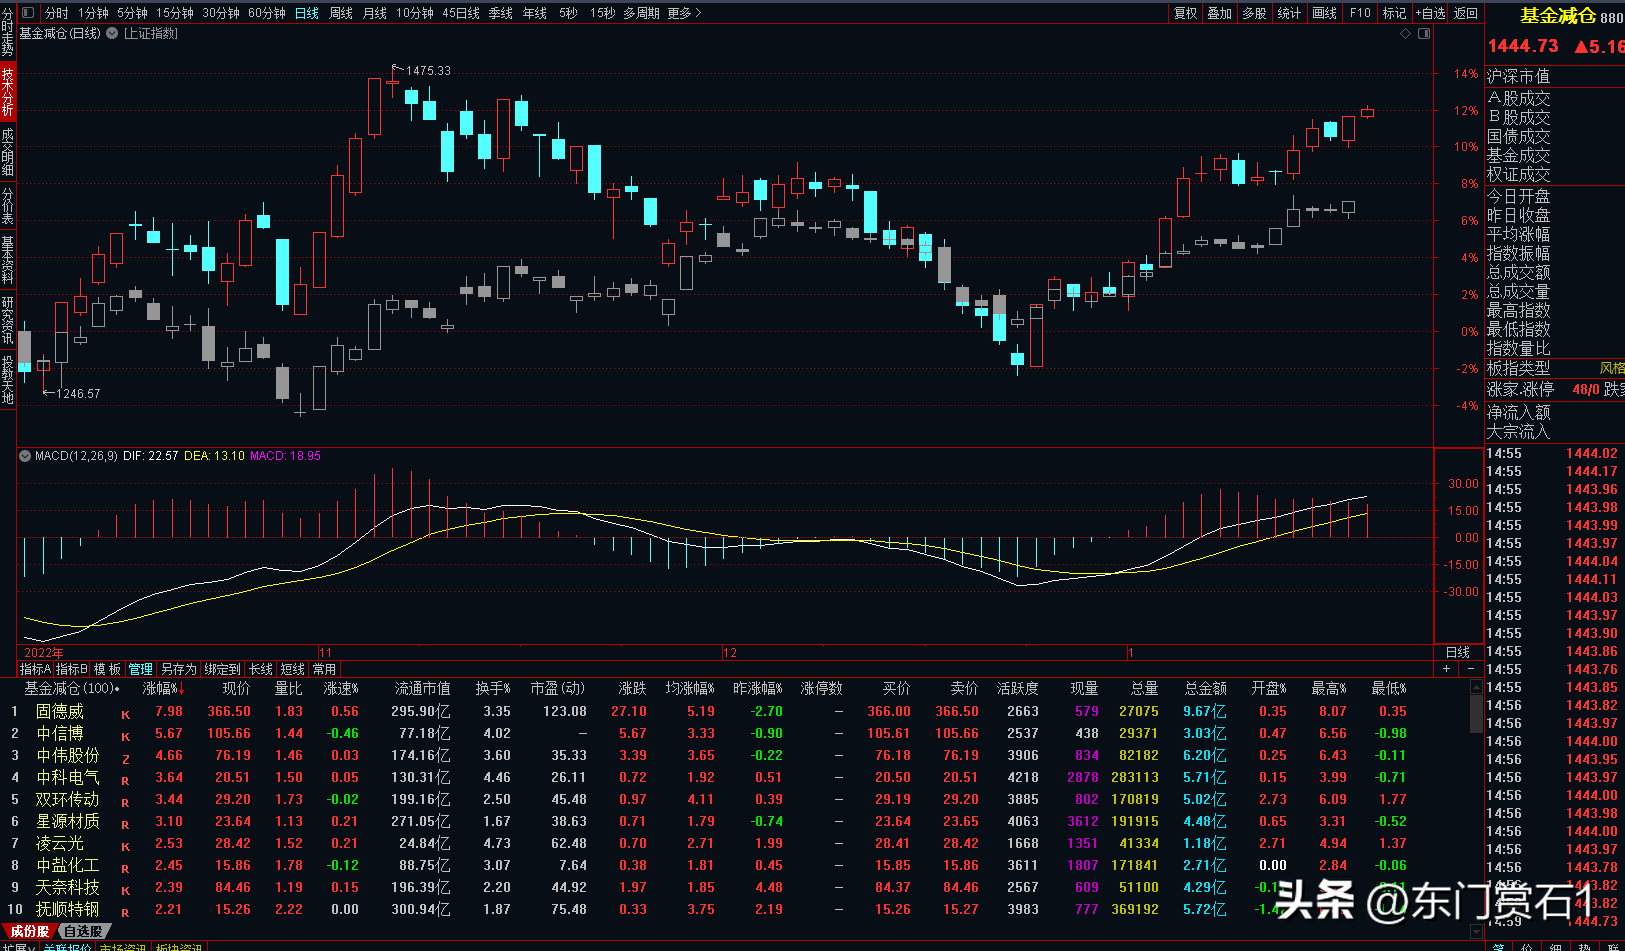The width and height of the screenshot is (1625, 951).
Task: Toggle the left panel layout icon
Action: tap(28, 13)
